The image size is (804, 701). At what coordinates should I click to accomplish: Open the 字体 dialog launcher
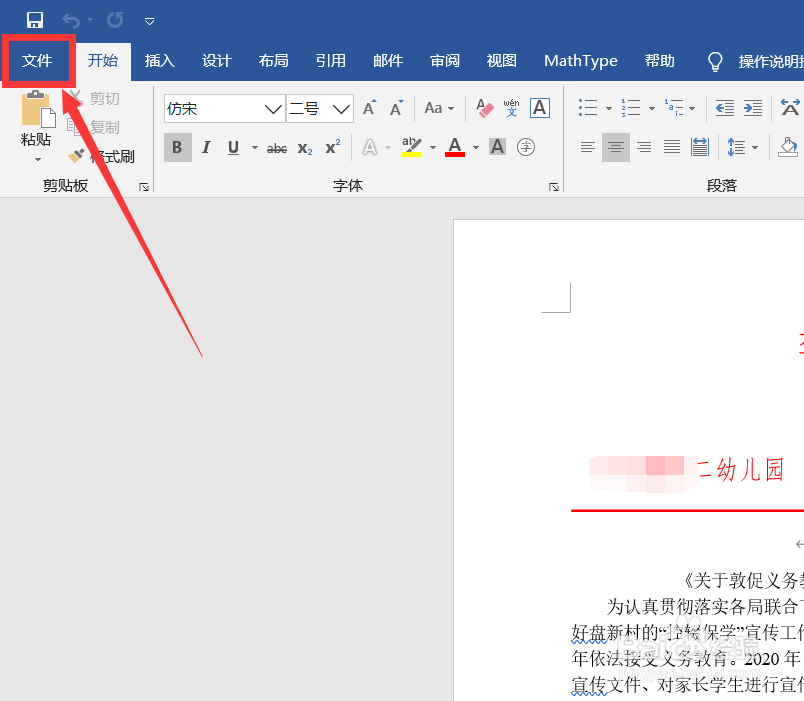(553, 186)
